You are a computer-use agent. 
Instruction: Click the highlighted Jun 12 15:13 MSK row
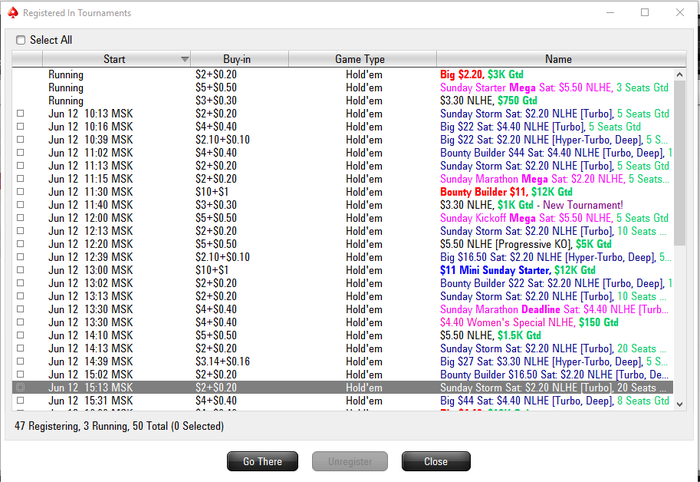342,387
